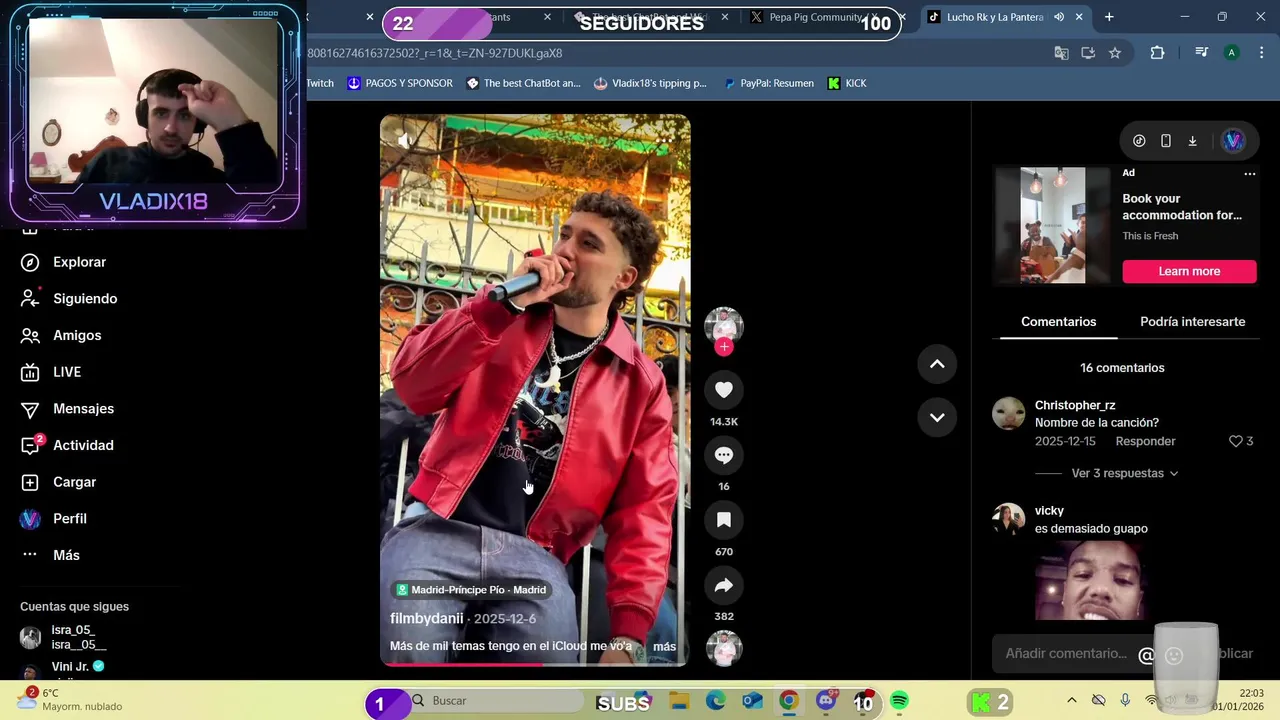Click the taskbar Buscar search box
This screenshot has width=1280, height=720.
click(496, 701)
